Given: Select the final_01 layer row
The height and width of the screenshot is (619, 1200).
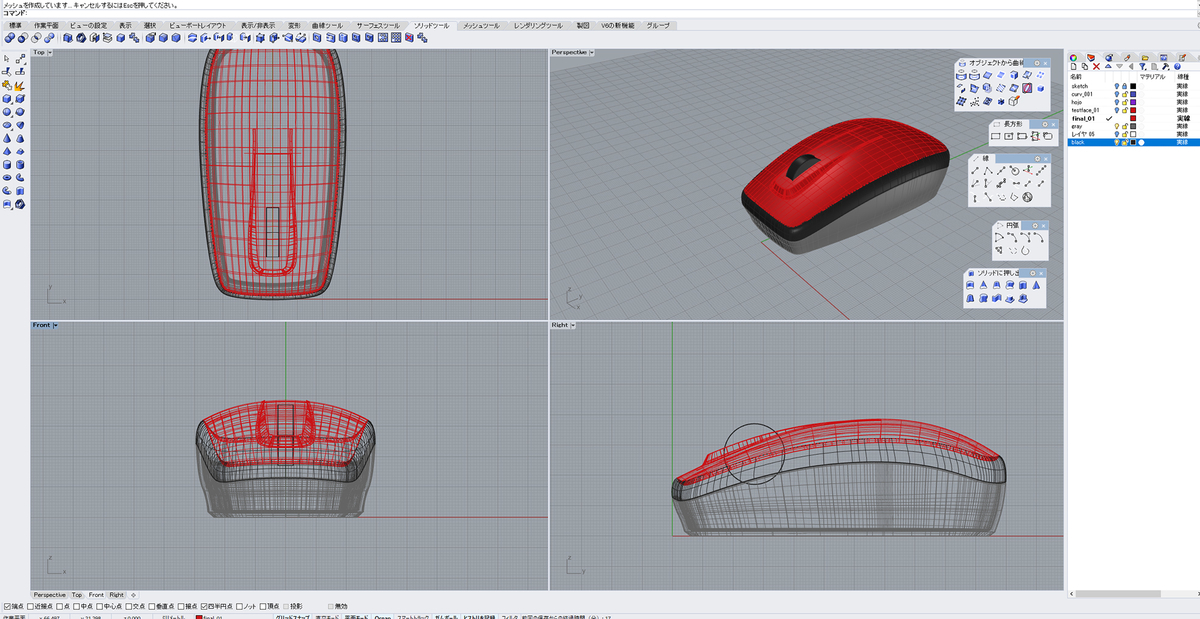Looking at the screenshot, I should click(1131, 118).
